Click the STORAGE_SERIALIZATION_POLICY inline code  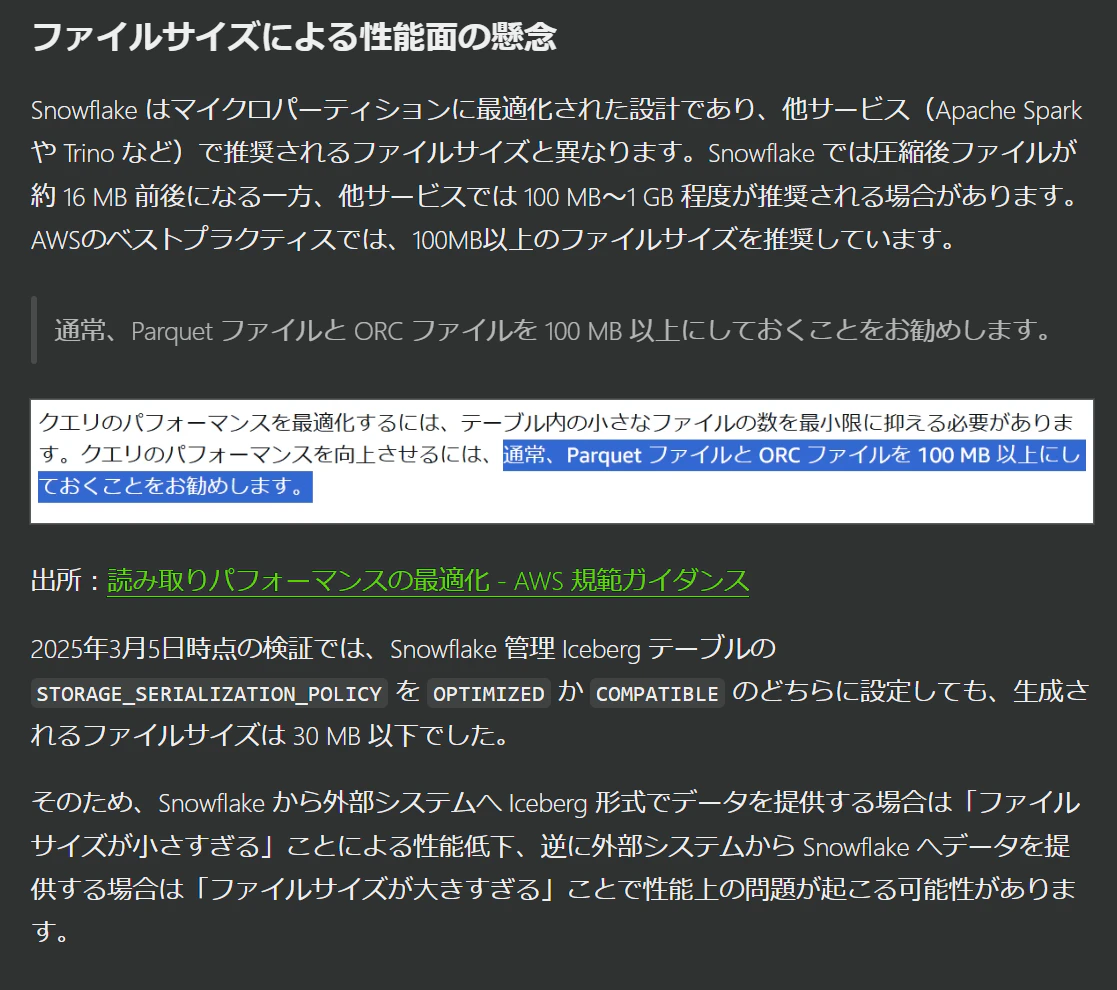click(209, 694)
